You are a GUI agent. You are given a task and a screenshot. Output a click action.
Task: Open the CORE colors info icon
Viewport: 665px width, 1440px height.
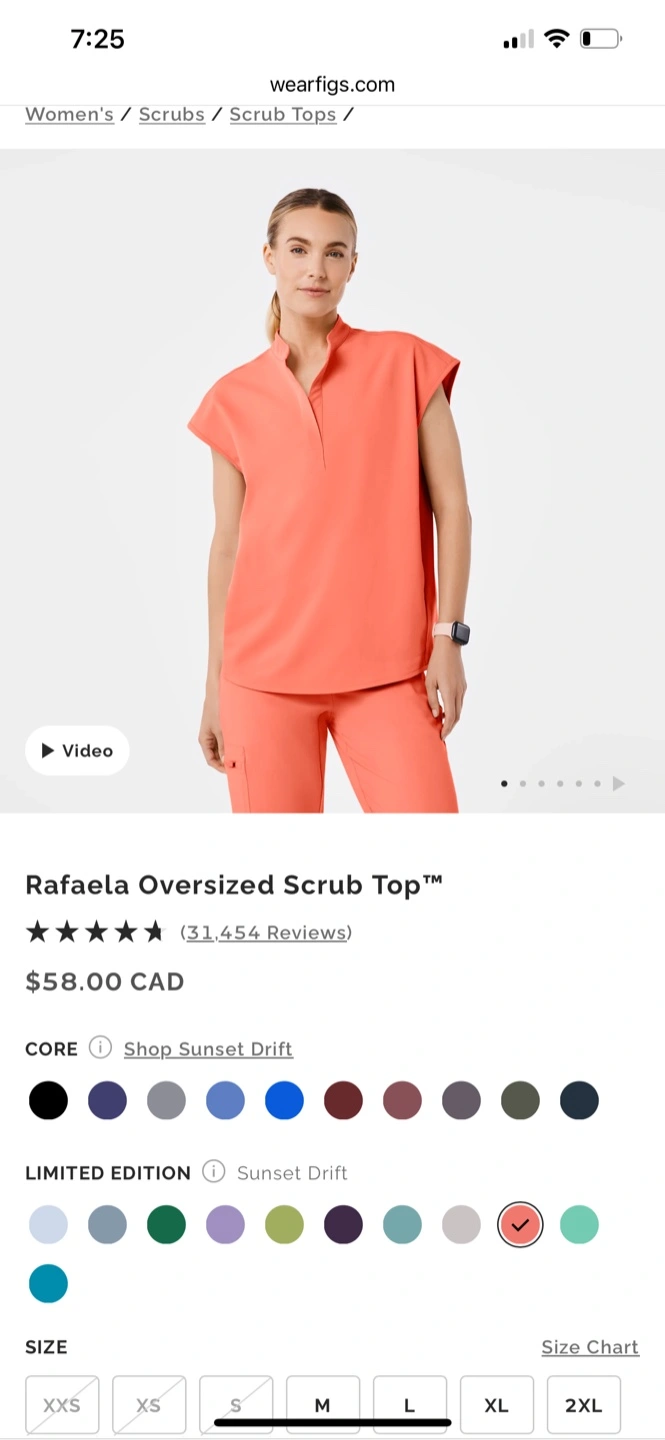tap(100, 1047)
